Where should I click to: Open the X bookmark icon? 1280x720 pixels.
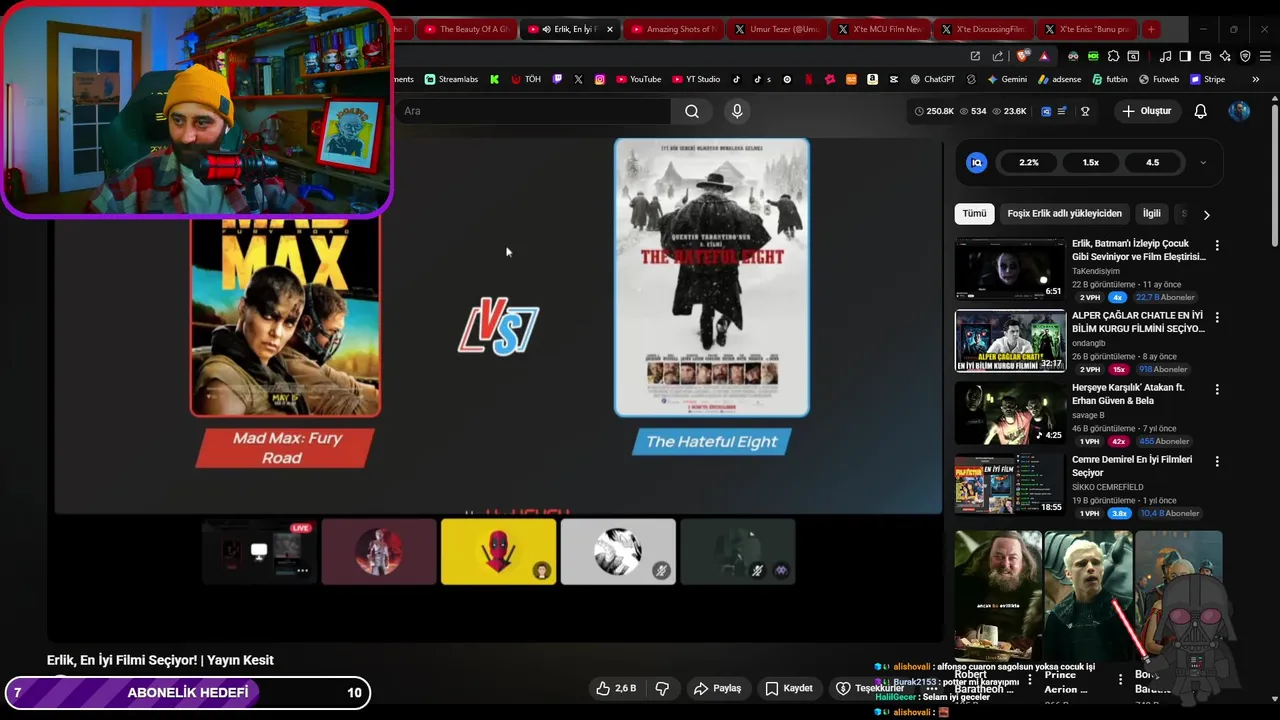[x=578, y=79]
